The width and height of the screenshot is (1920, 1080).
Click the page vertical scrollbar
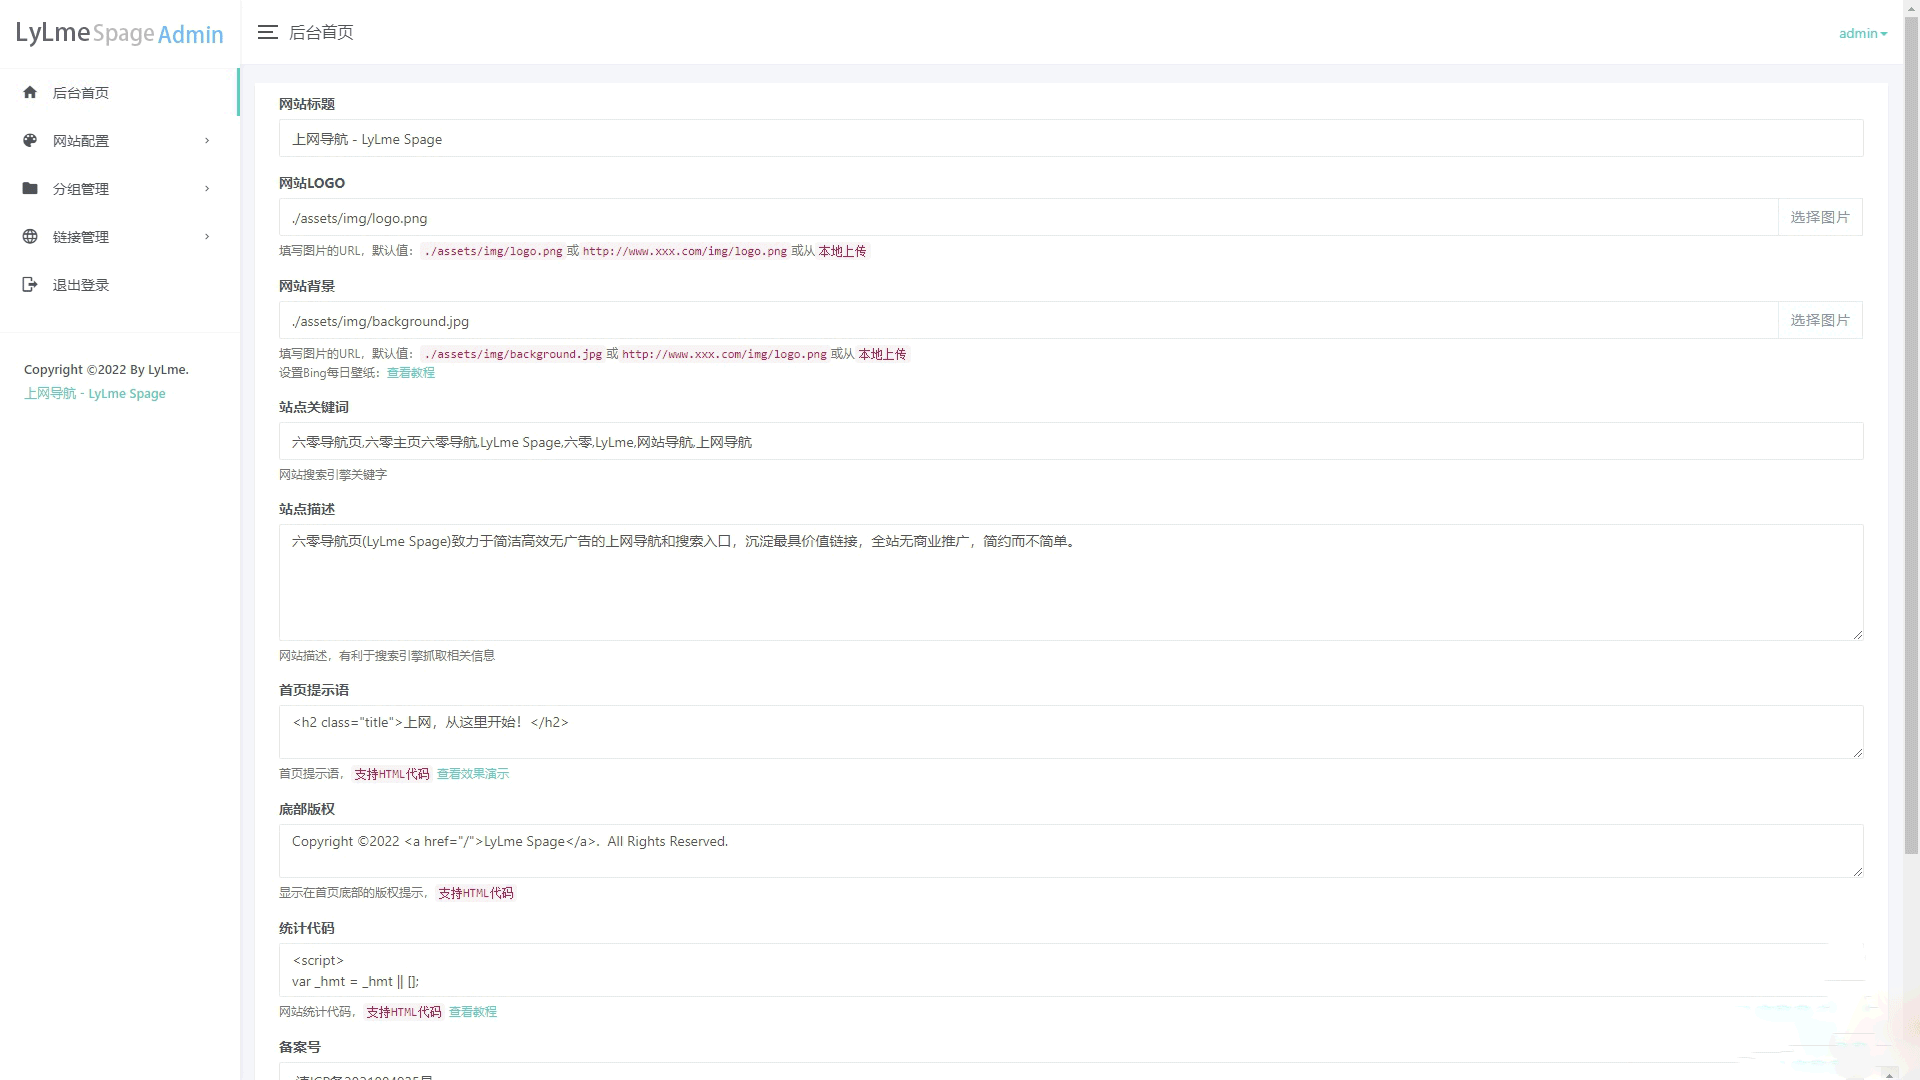pyautogui.click(x=1911, y=430)
